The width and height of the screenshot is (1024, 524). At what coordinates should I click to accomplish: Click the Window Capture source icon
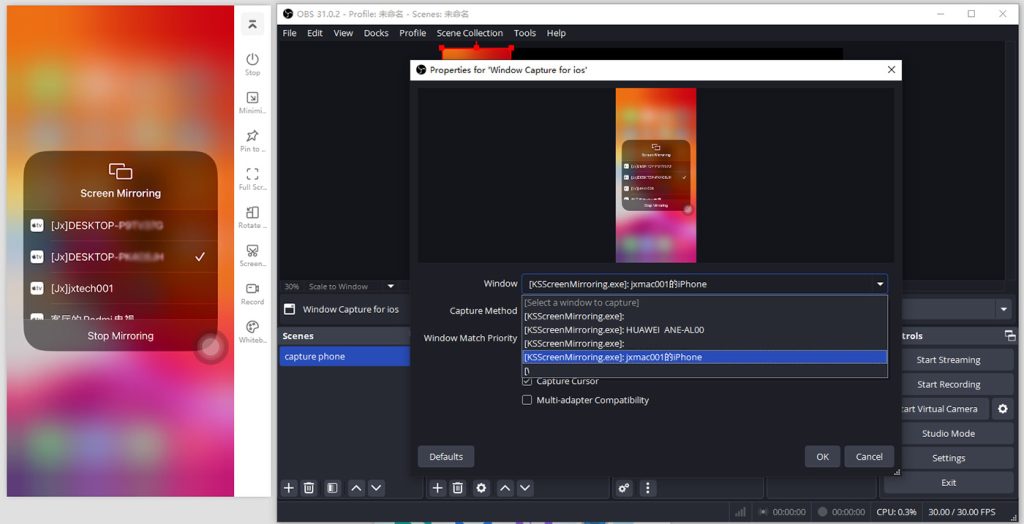[289, 309]
